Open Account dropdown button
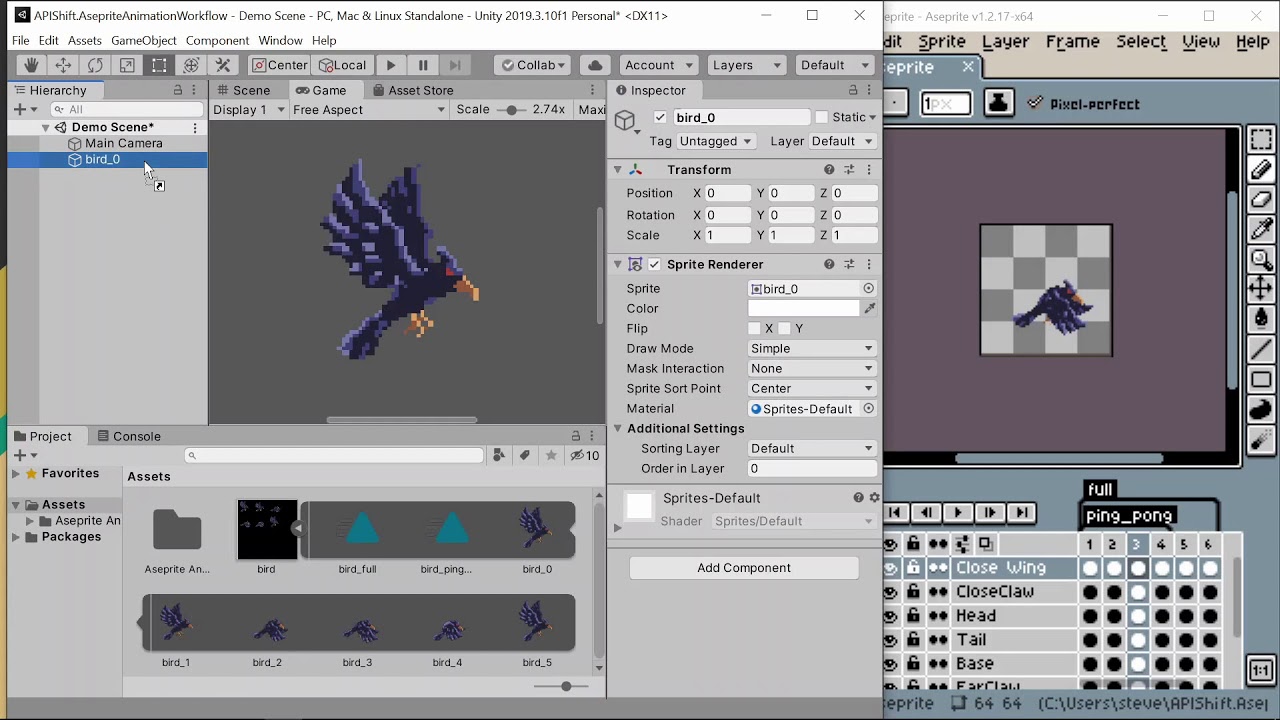This screenshot has width=1280, height=720. 658,65
